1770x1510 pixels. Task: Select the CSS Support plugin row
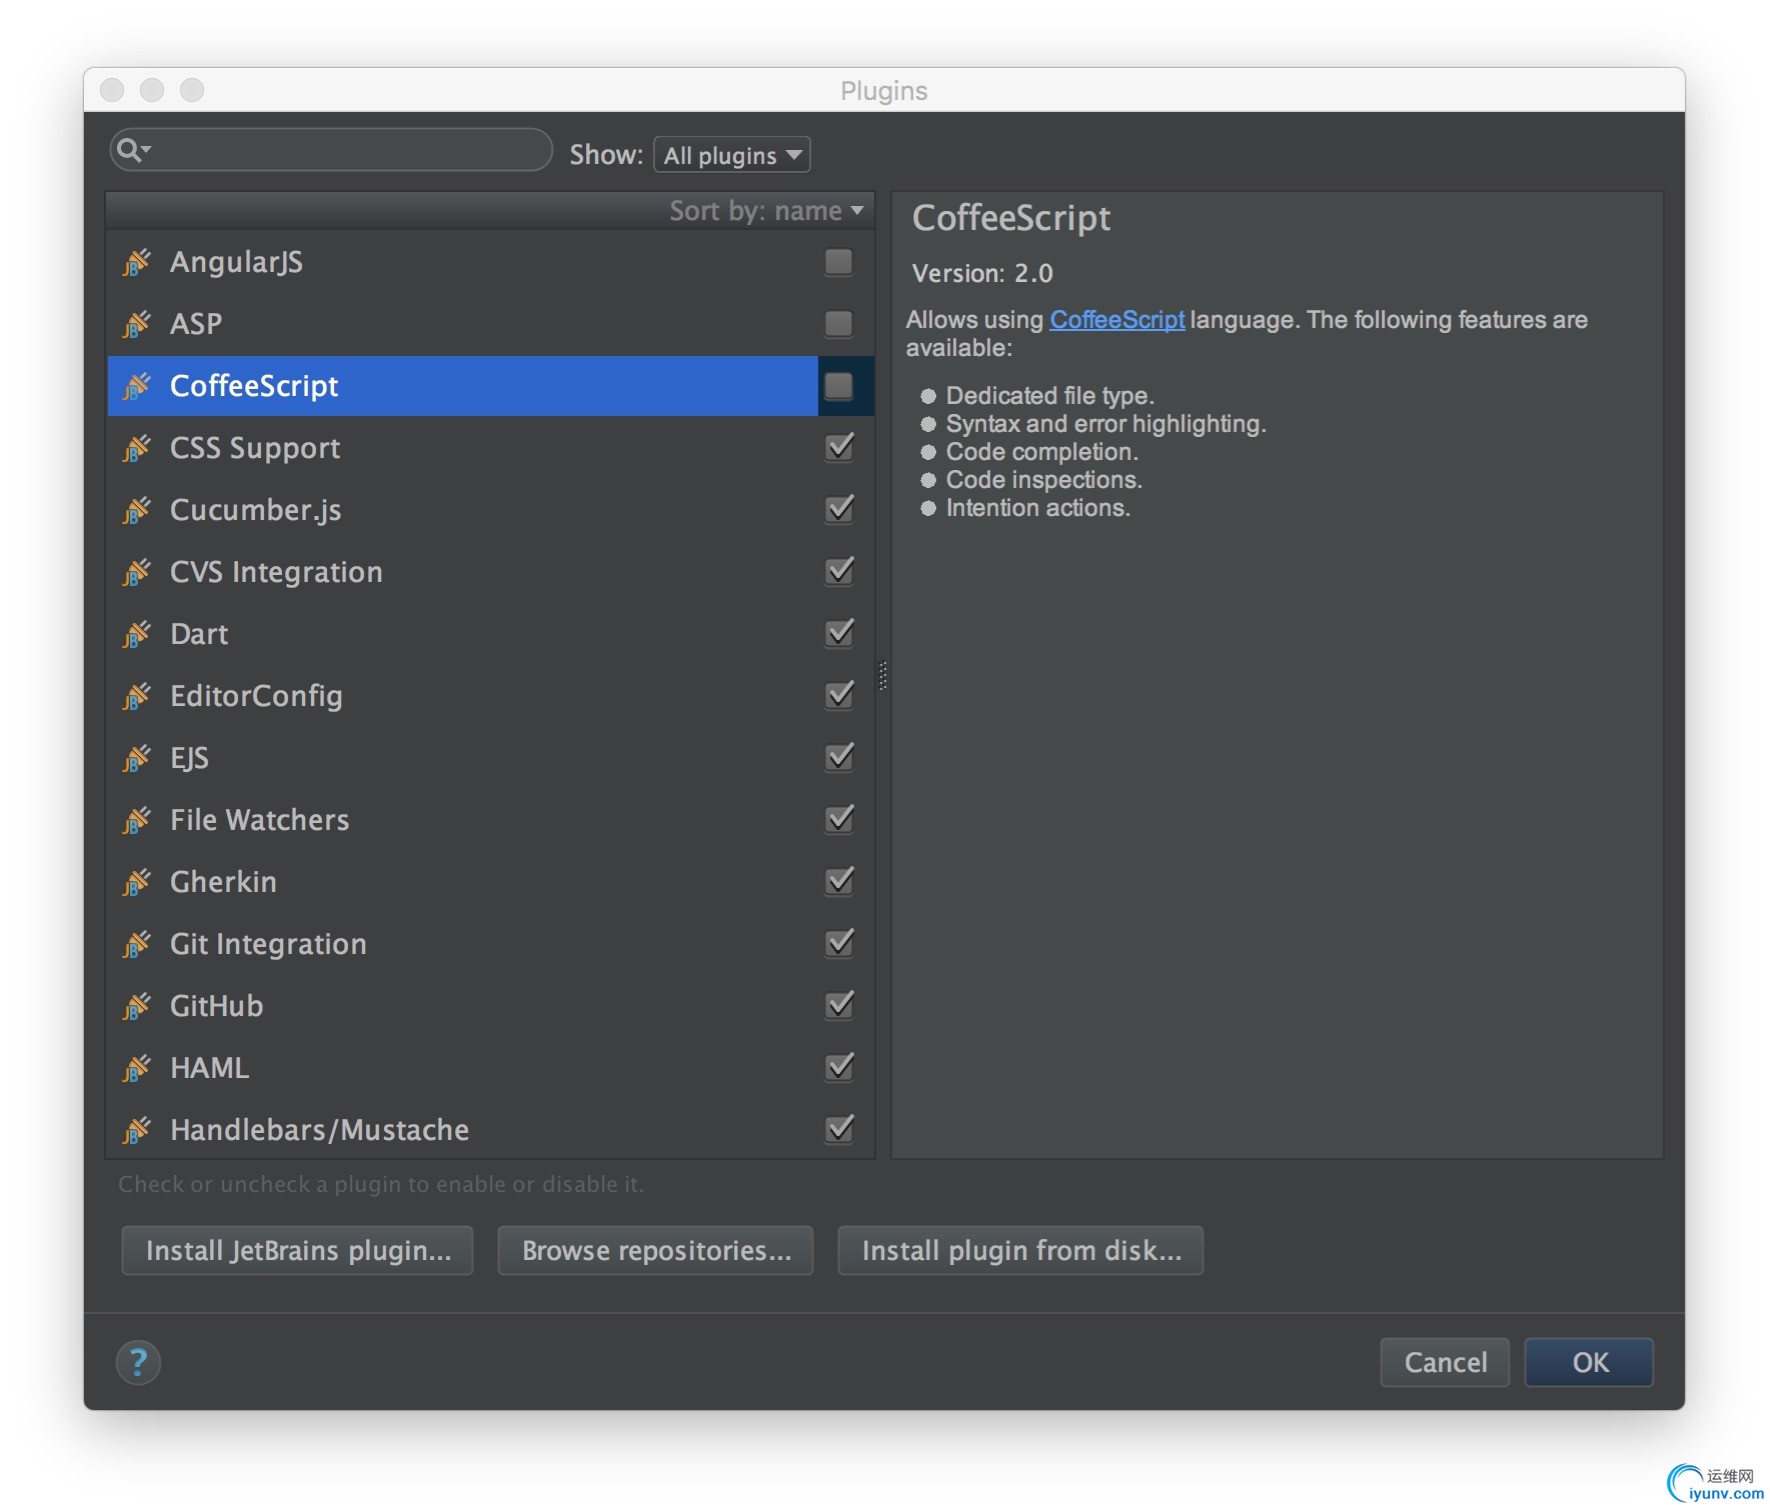(x=490, y=448)
